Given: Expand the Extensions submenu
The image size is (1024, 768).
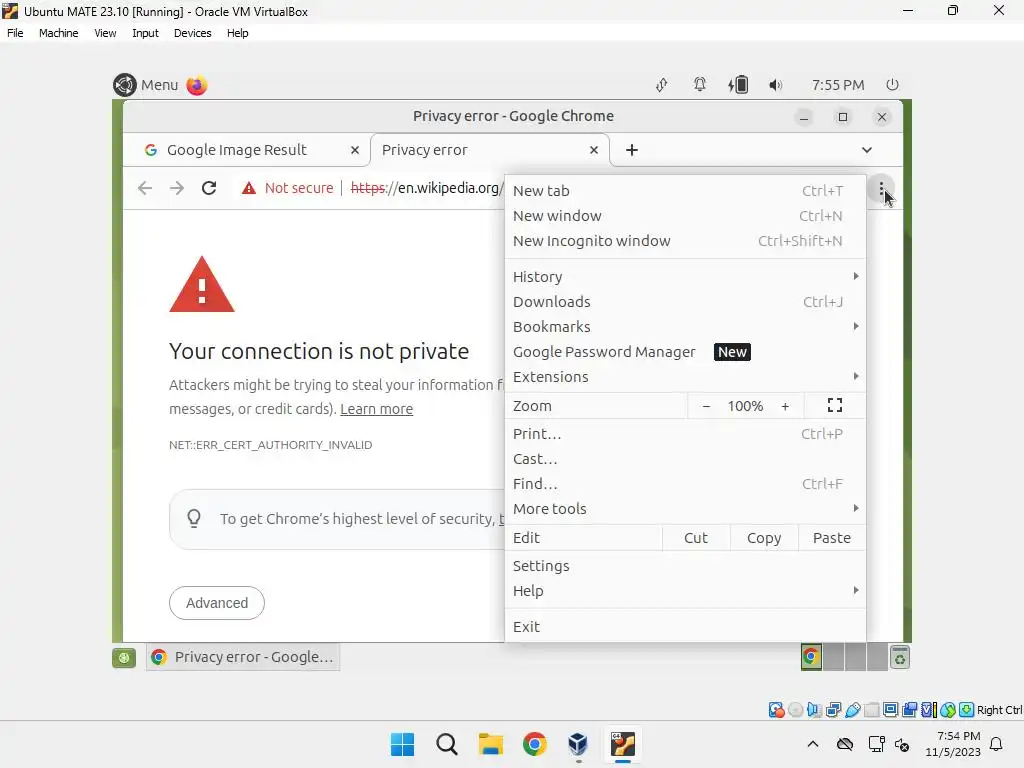Looking at the screenshot, I should (685, 377).
